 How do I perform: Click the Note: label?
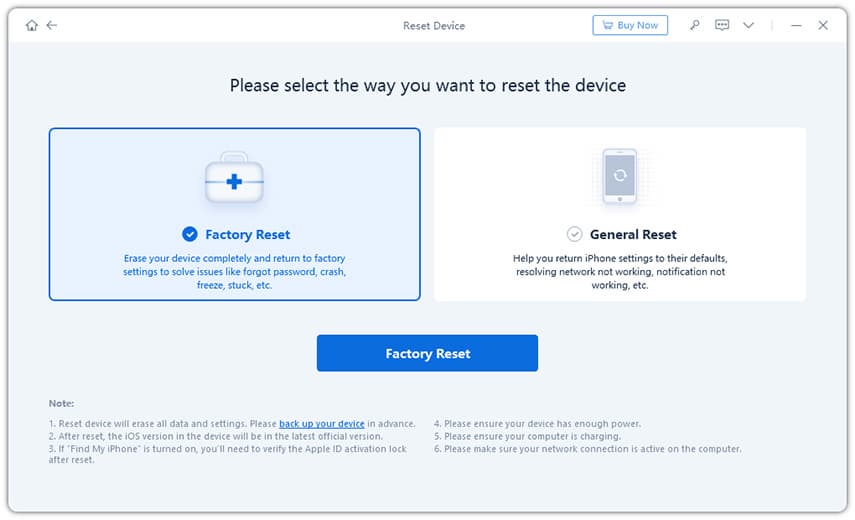pyautogui.click(x=61, y=403)
